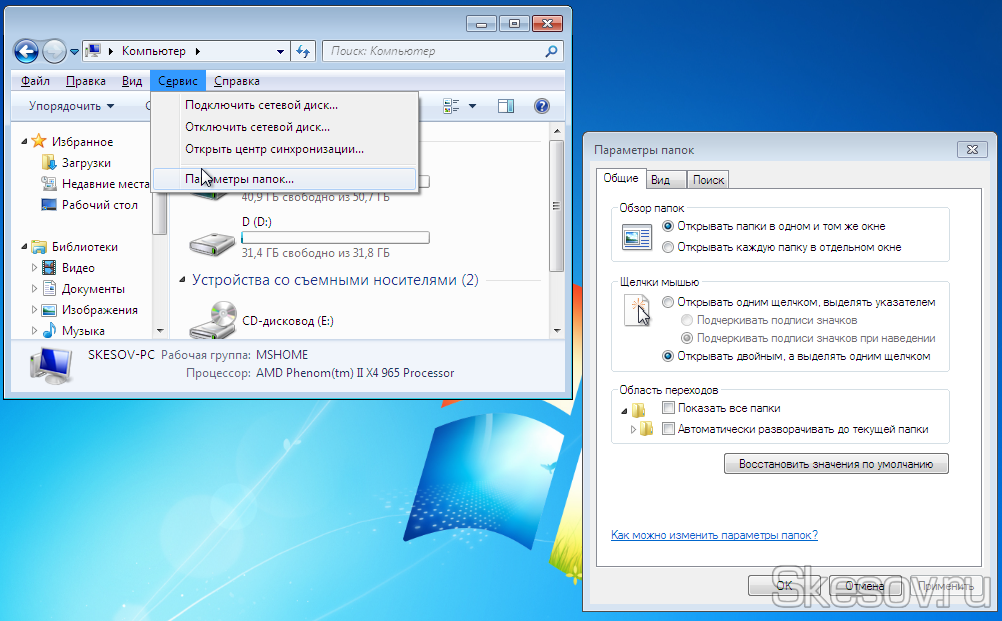The width and height of the screenshot is (1002, 621).
Task: Choose Параметры папок menu entry
Action: (240, 179)
